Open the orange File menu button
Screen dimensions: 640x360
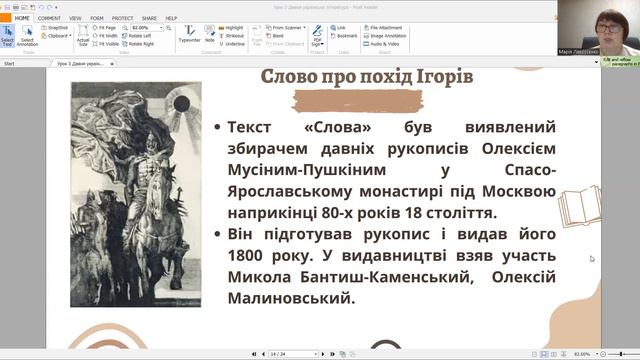[5, 18]
